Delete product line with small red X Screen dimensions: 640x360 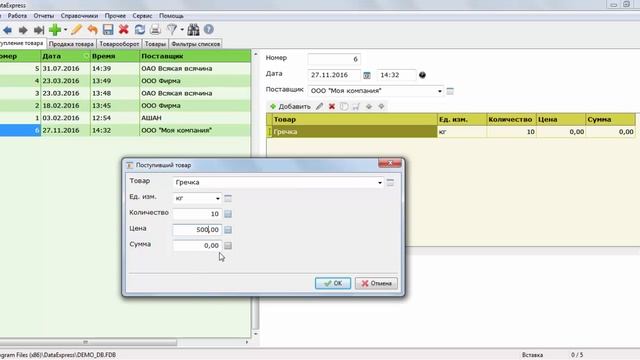pyautogui.click(x=332, y=107)
